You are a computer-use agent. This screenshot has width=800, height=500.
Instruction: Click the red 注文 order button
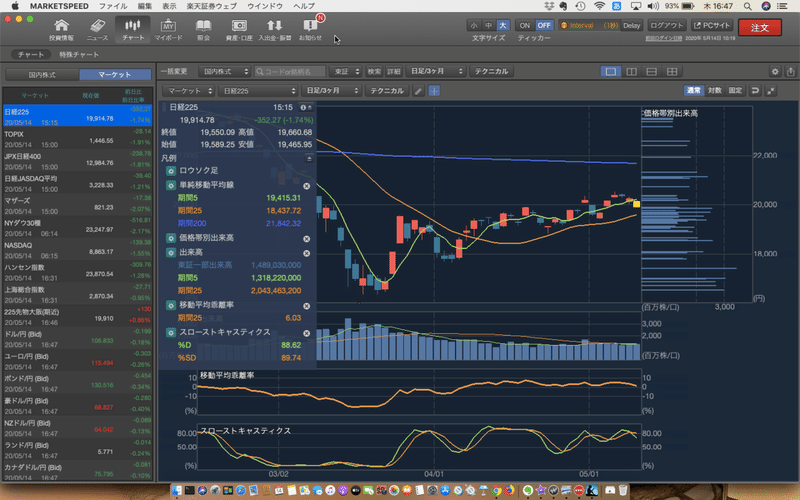(760, 28)
